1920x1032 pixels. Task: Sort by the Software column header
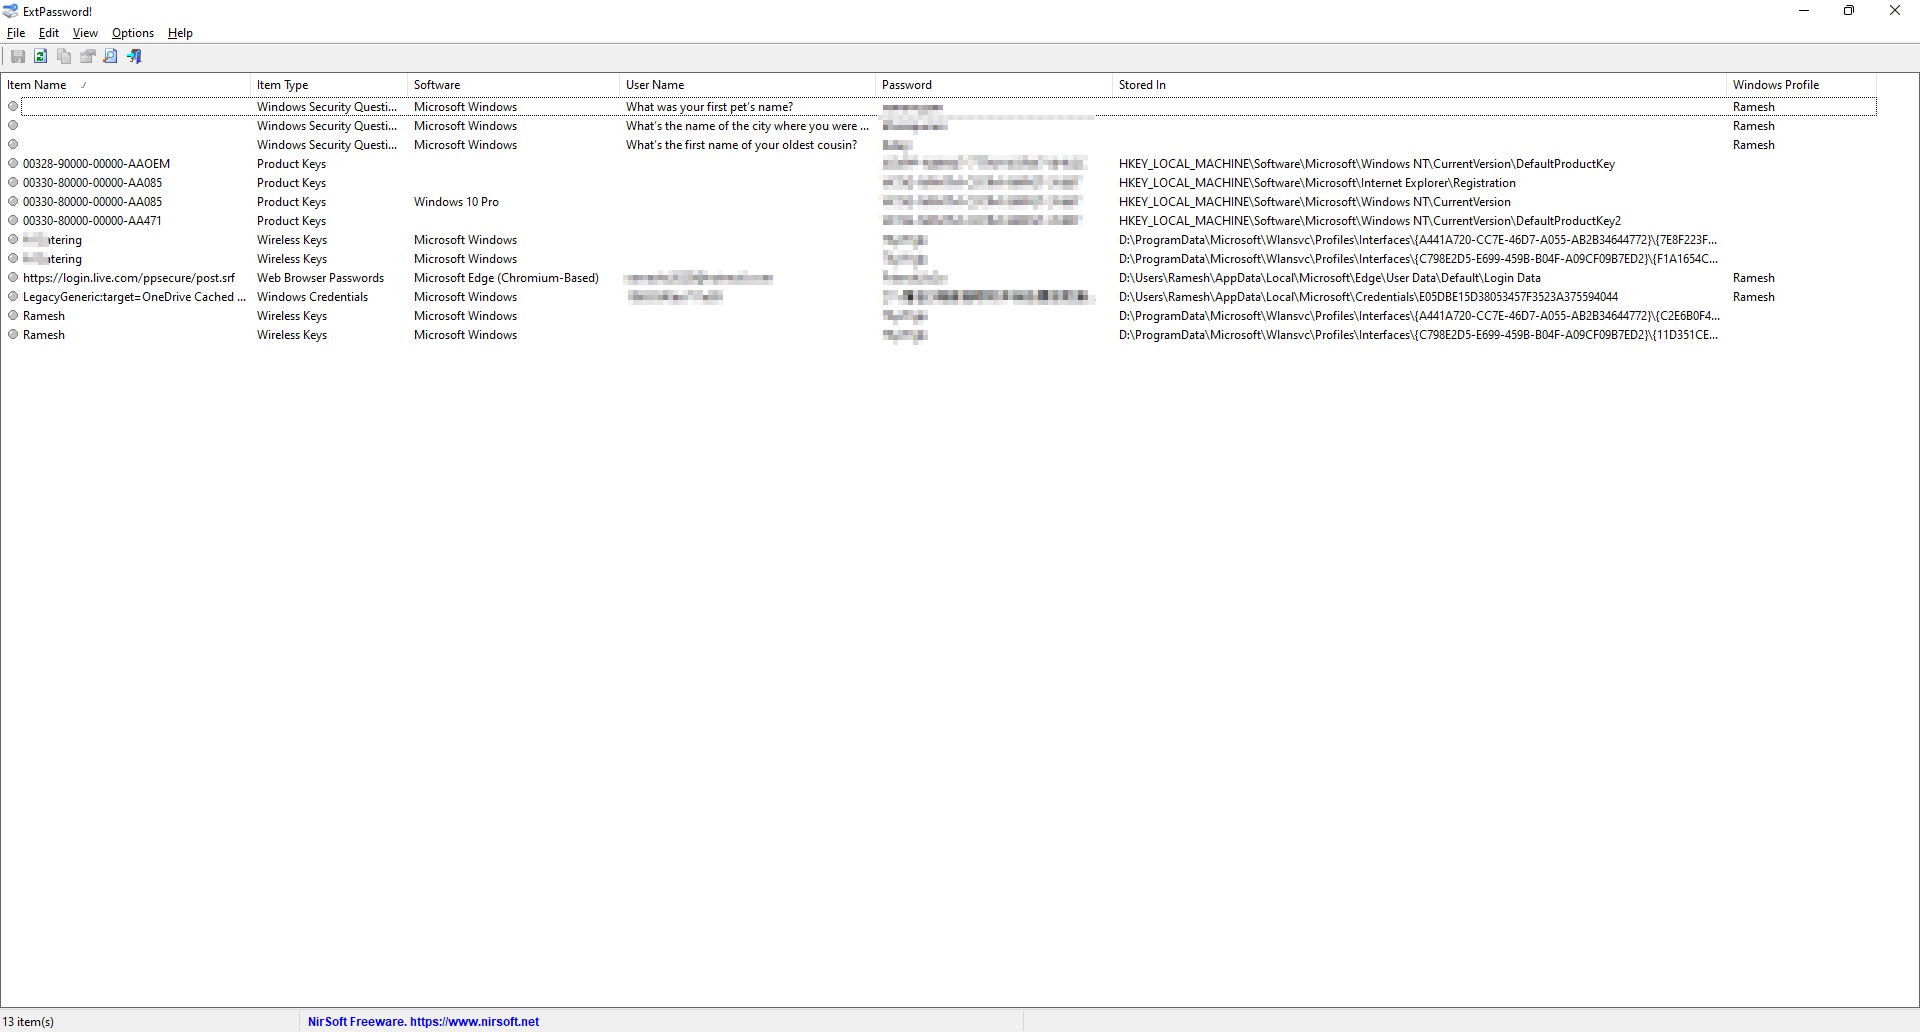tap(513, 85)
